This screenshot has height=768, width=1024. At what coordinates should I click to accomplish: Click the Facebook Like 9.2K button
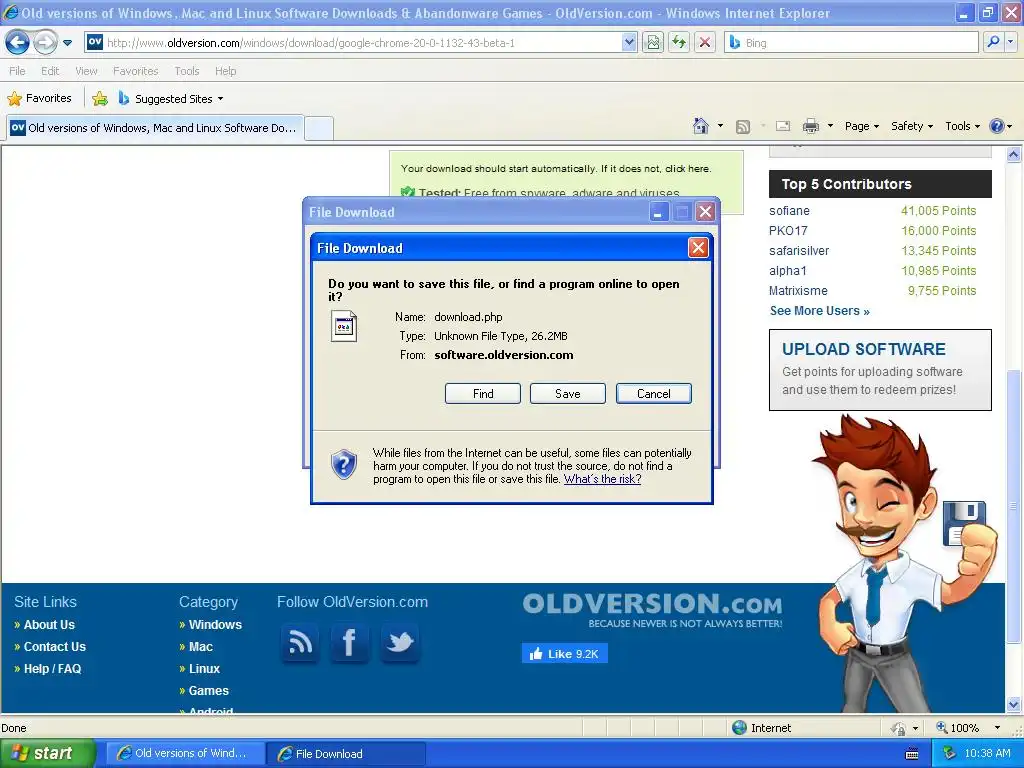tap(565, 654)
